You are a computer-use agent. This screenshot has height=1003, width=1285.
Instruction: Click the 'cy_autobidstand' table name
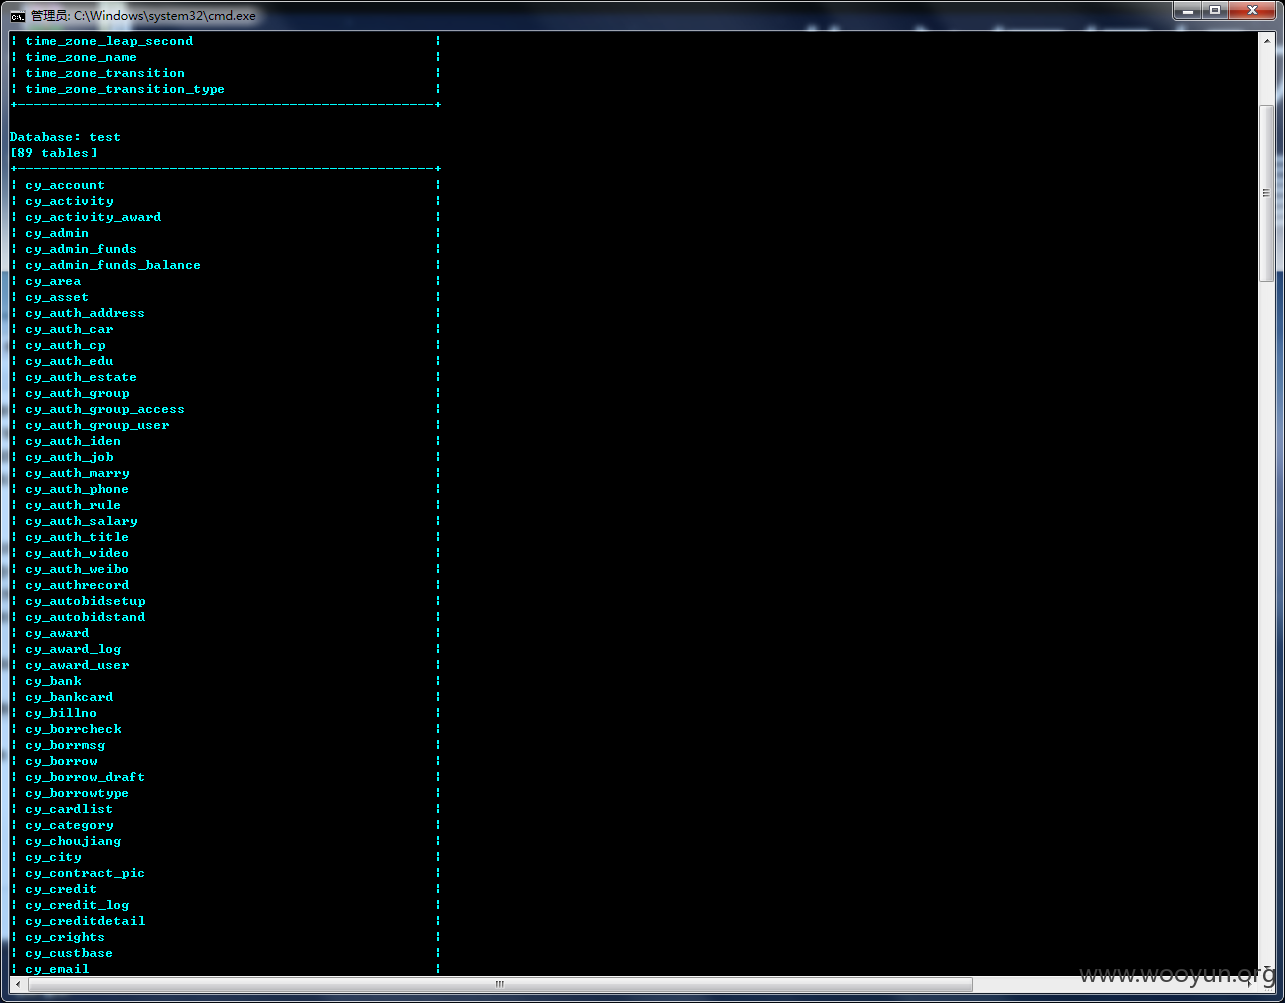click(x=85, y=617)
